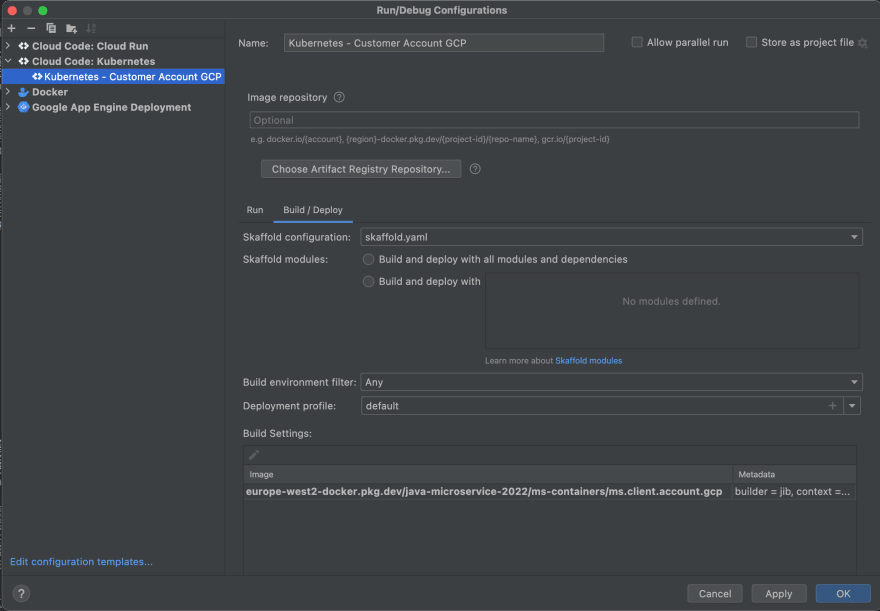The width and height of the screenshot is (880, 611).
Task: Select the Docker tree item label
Action: click(x=50, y=92)
